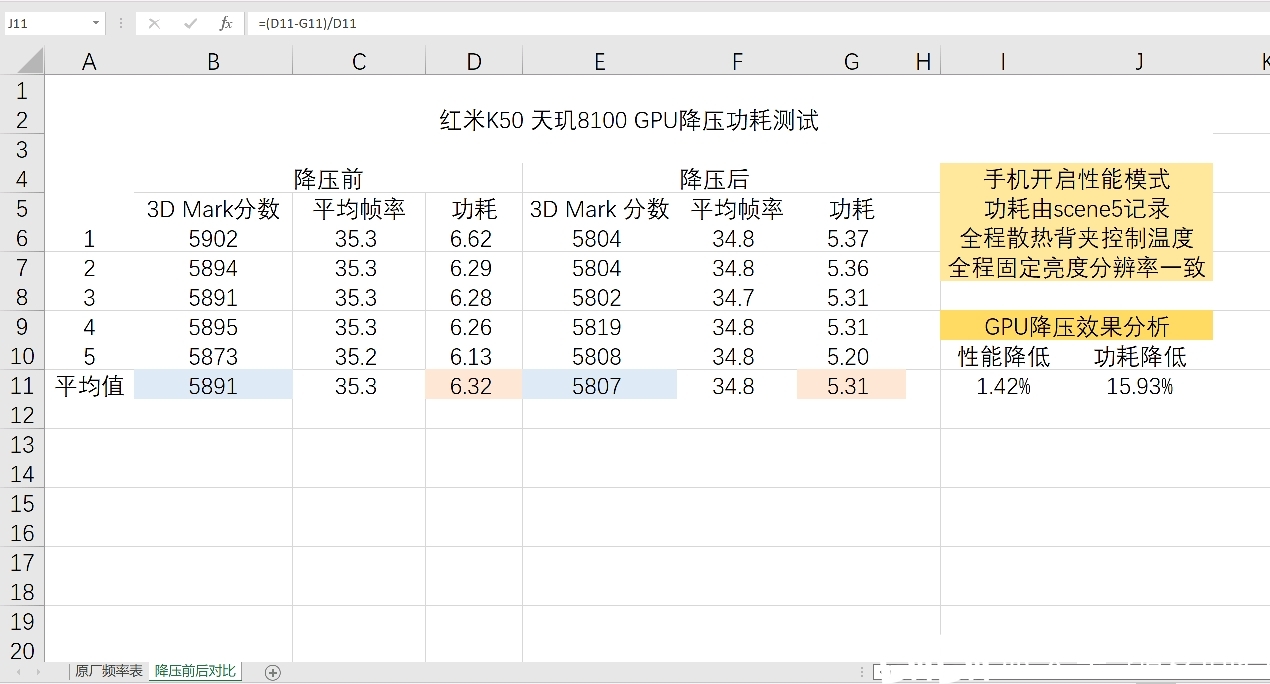Image resolution: width=1270 pixels, height=684 pixels.
Task: Select row 11 header
Action: coord(22,385)
